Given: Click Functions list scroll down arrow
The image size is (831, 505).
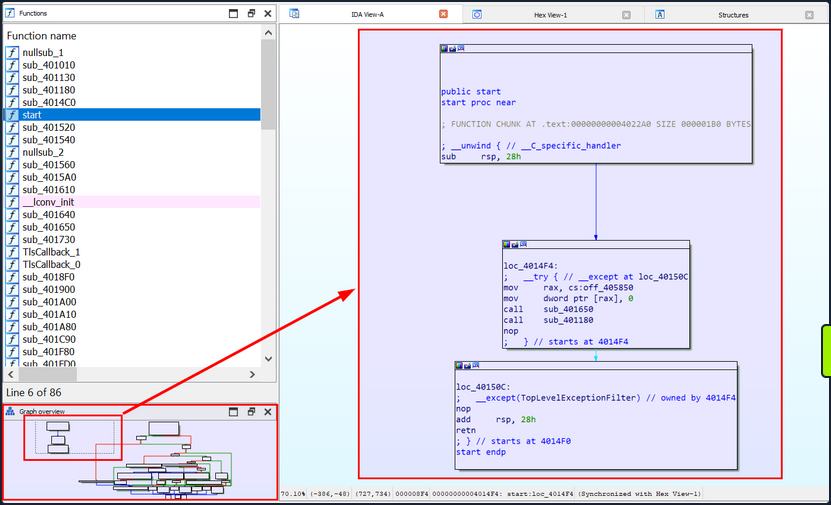Looking at the screenshot, I should coord(268,359).
